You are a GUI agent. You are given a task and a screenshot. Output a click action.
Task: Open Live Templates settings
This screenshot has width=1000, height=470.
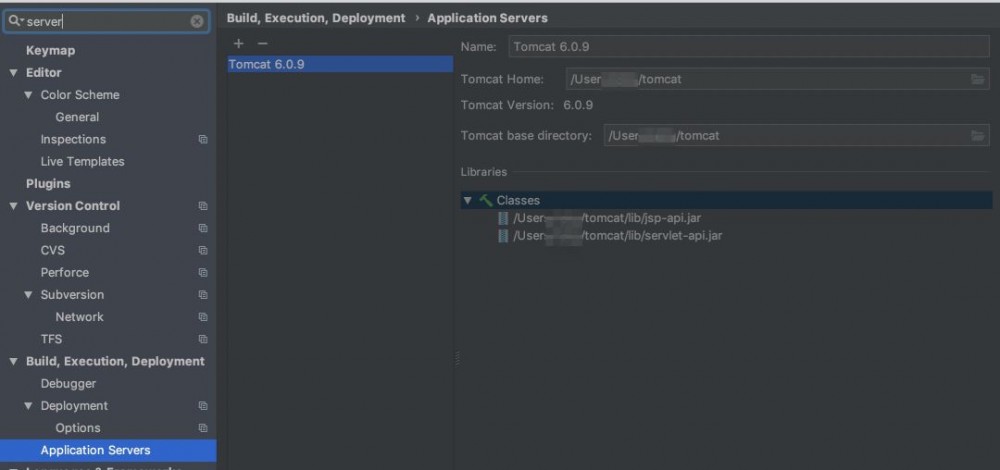tap(82, 162)
